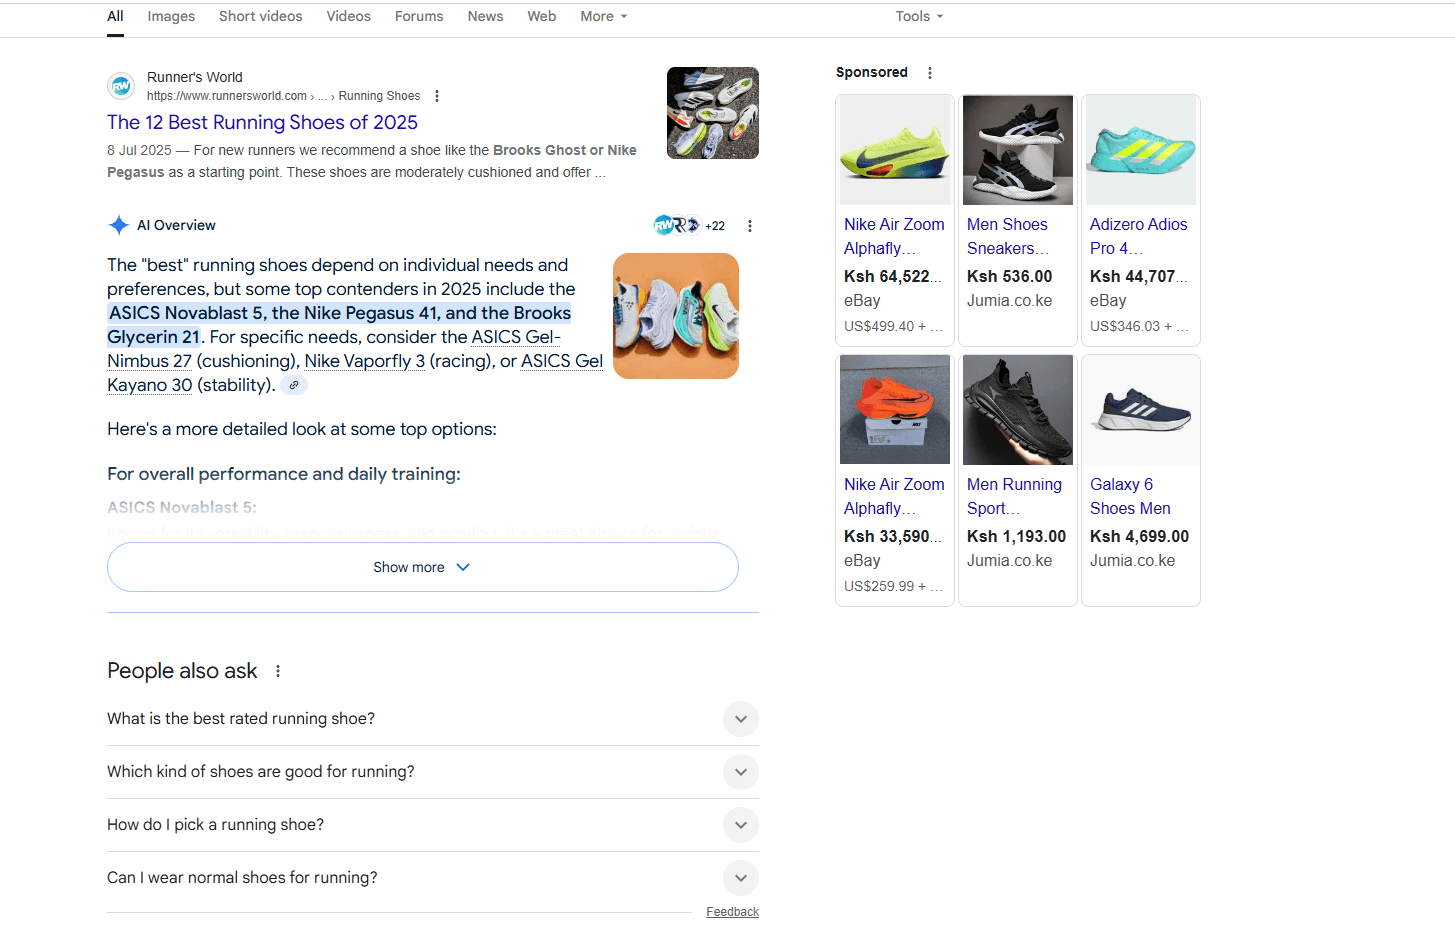
Task: Switch to the Forums tab
Action: click(x=419, y=16)
